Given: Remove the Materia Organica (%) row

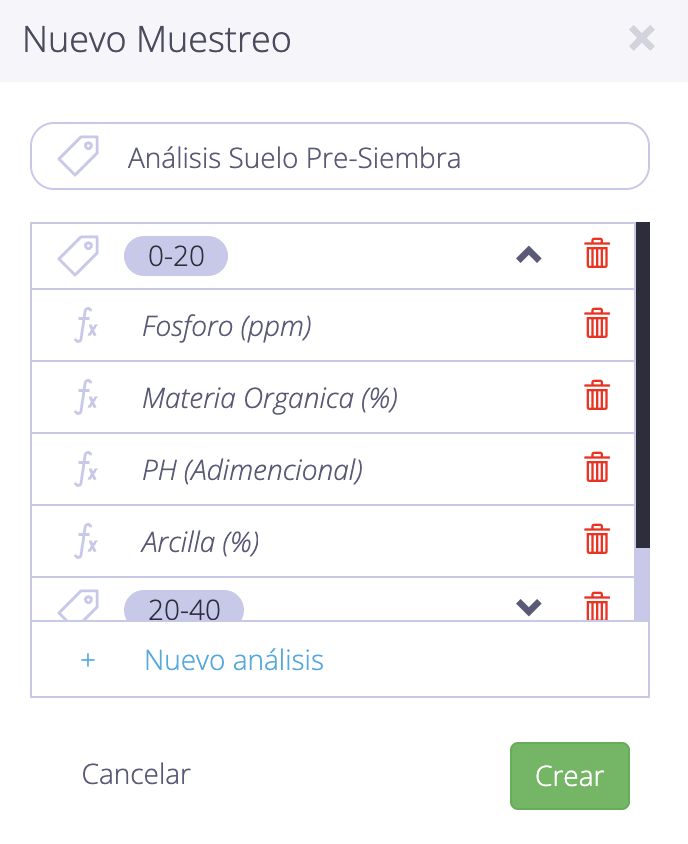Looking at the screenshot, I should click(596, 396).
